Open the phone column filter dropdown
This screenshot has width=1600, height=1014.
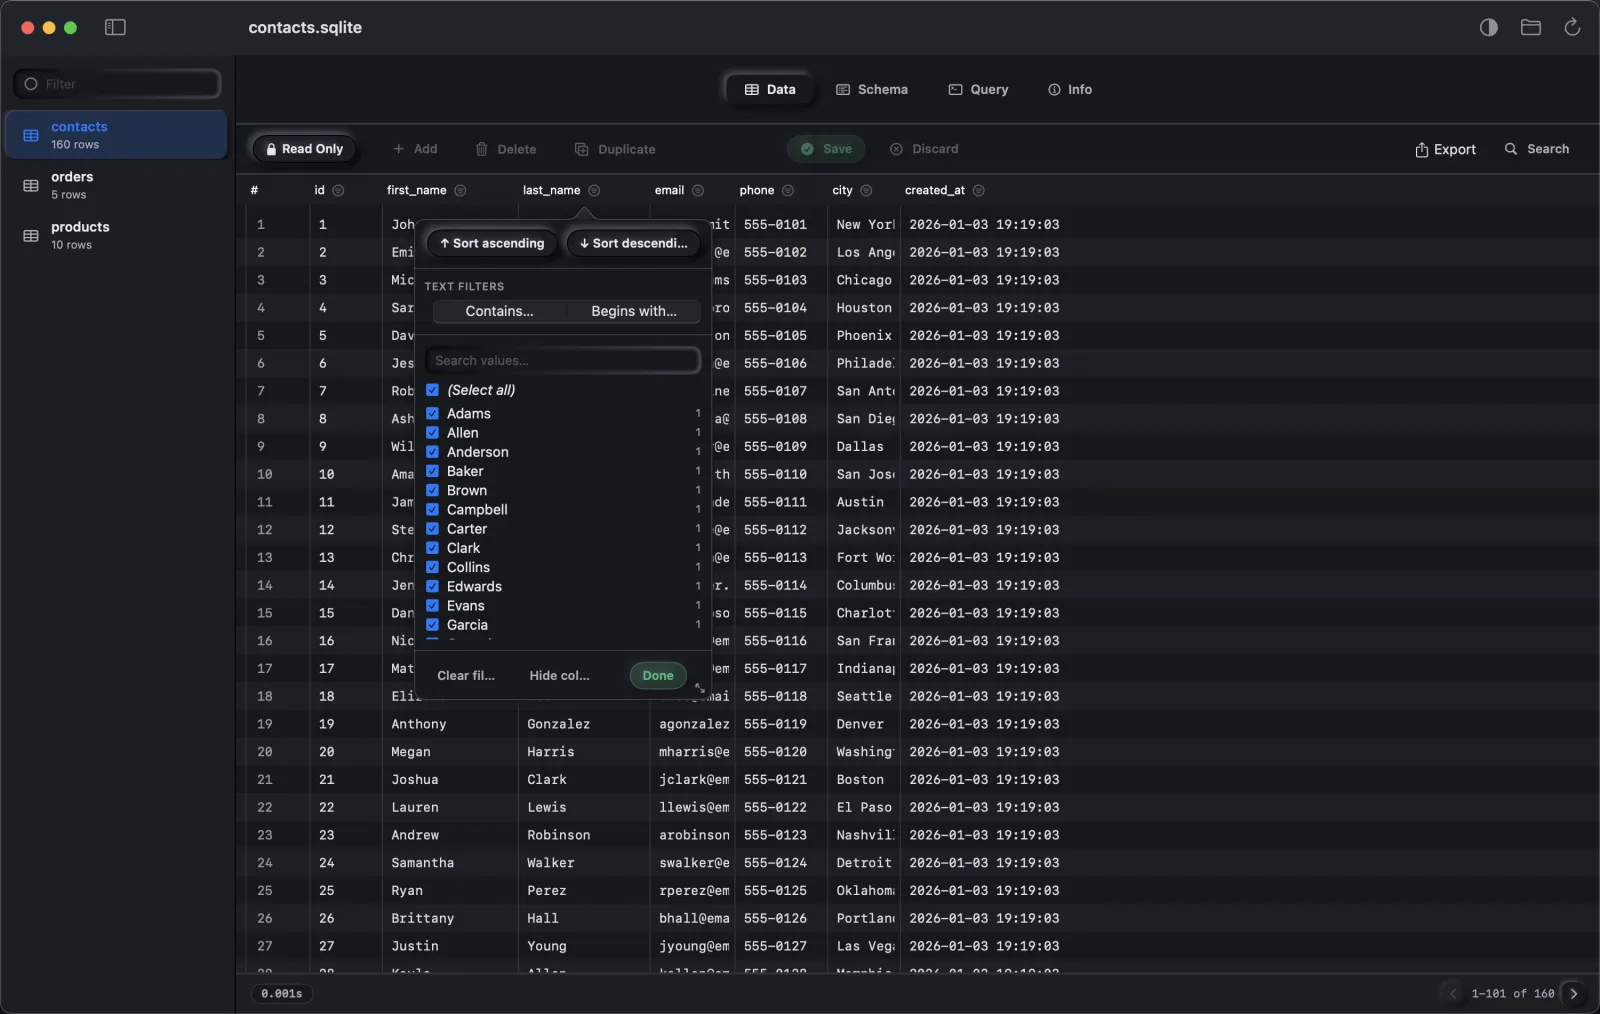(788, 190)
